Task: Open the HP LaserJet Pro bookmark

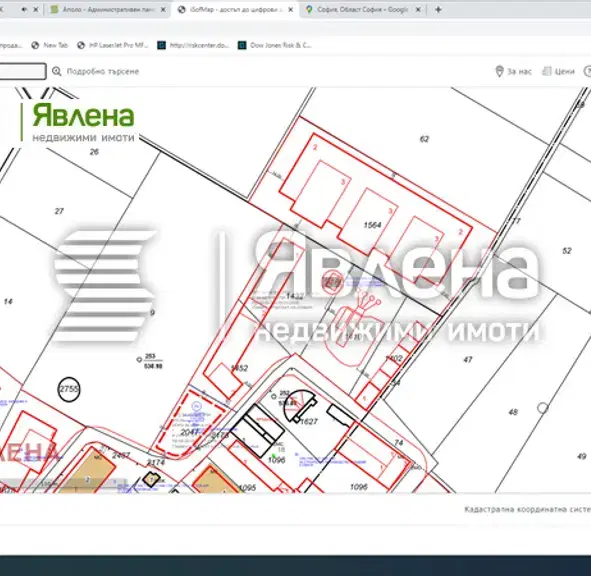Action: pos(113,45)
